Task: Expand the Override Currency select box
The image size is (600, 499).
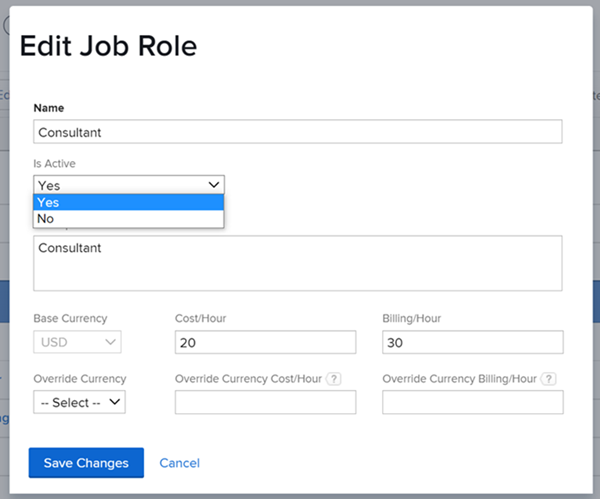Action: point(78,402)
